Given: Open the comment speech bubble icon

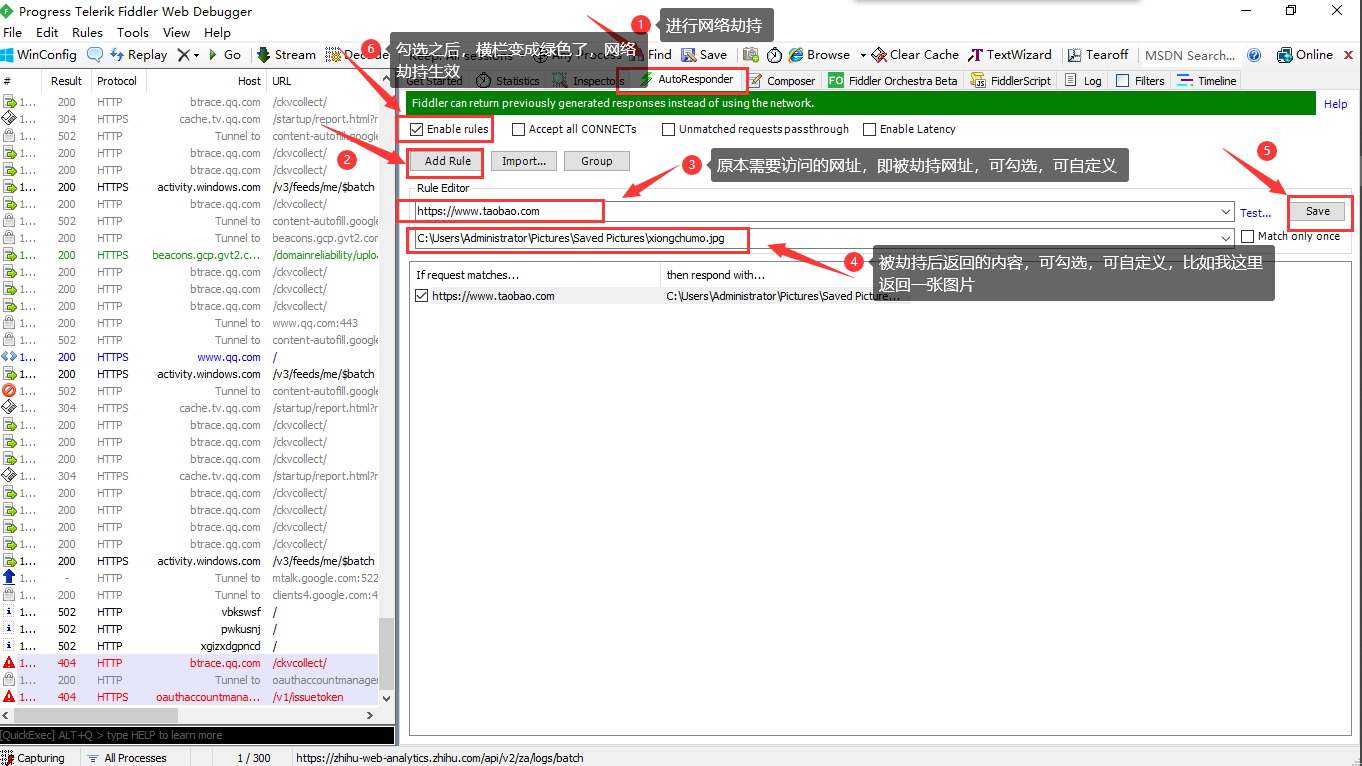Looking at the screenshot, I should [x=95, y=55].
